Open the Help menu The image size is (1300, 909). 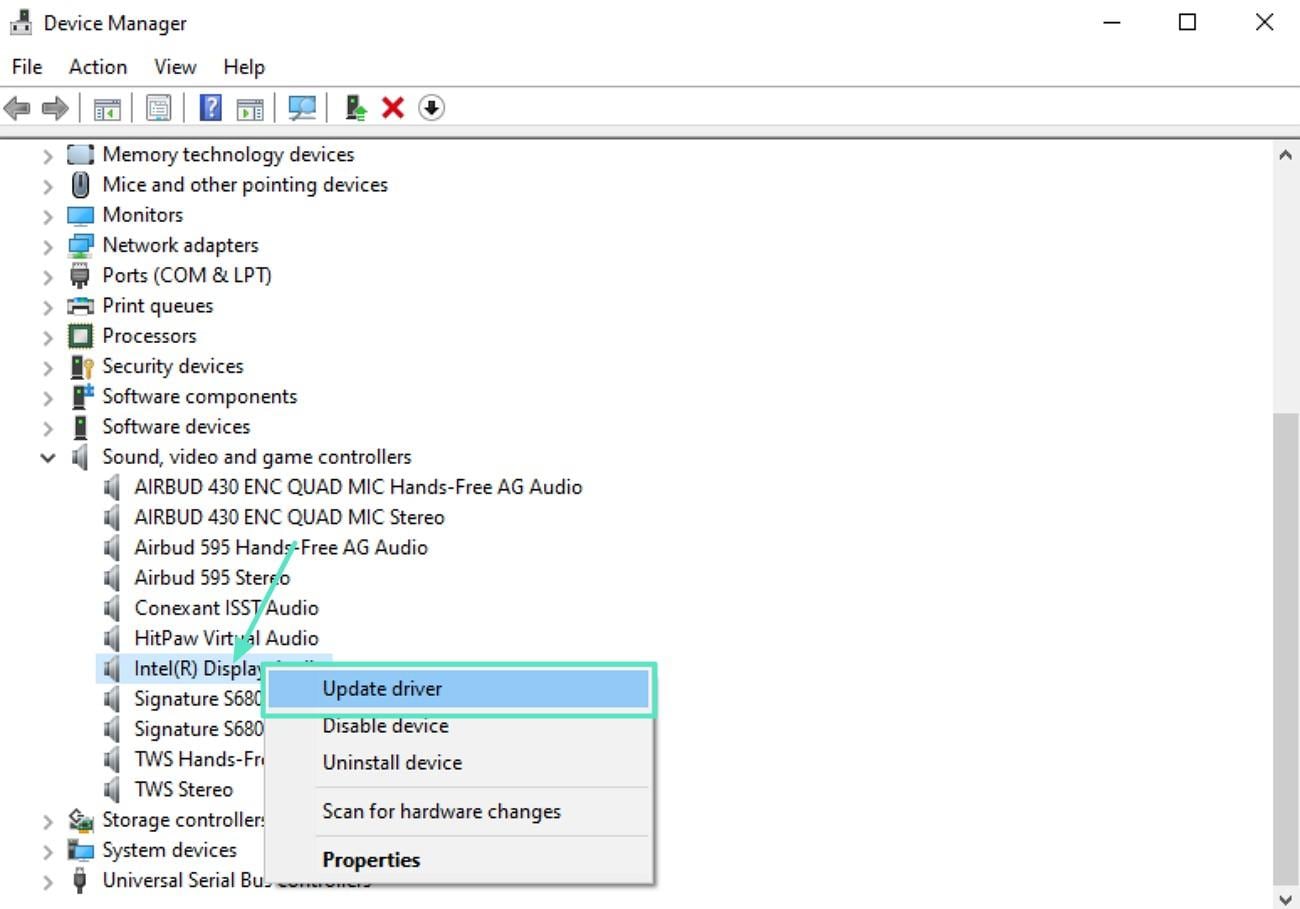click(x=244, y=67)
